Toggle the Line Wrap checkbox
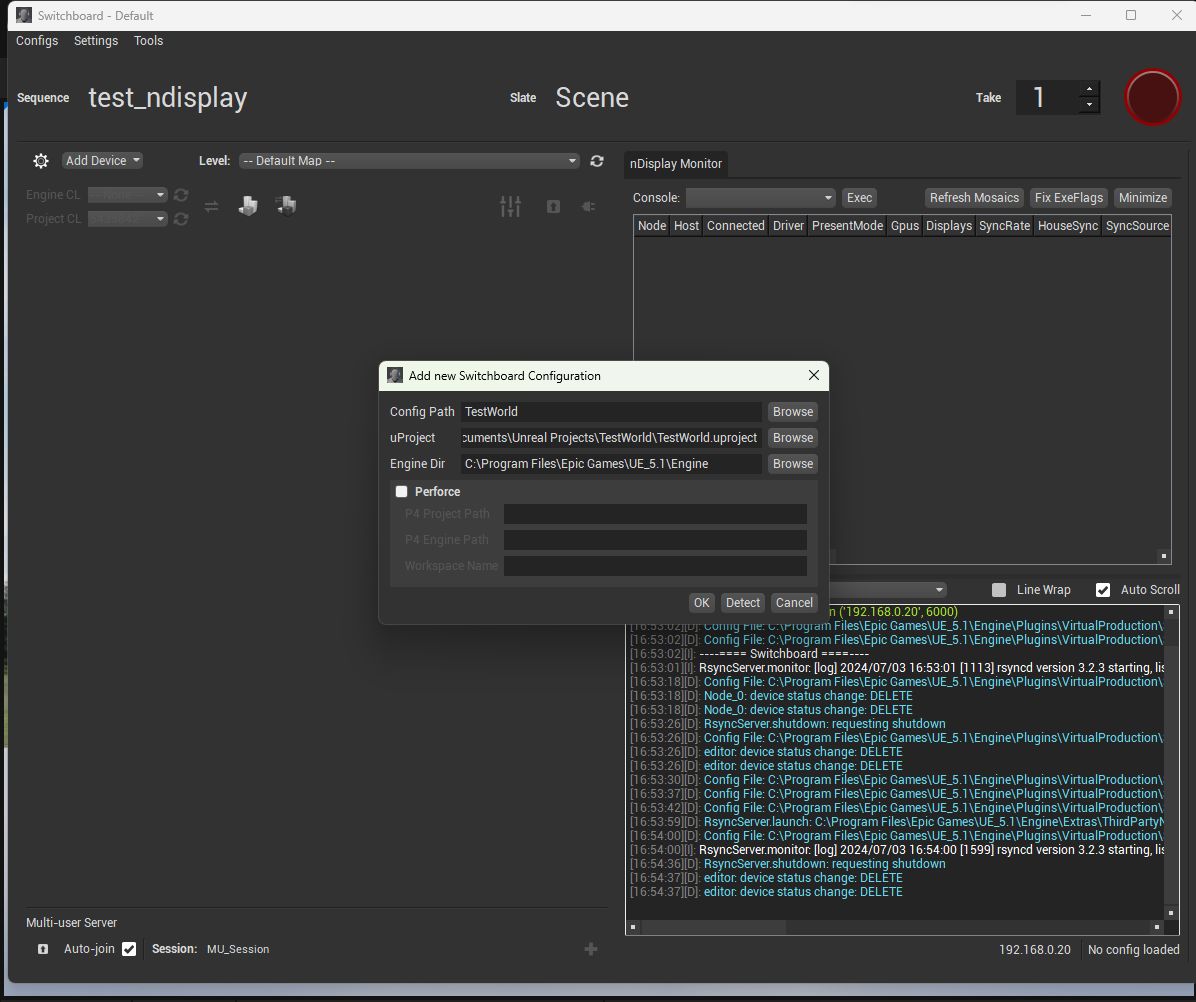1196x1002 pixels. tap(998, 589)
